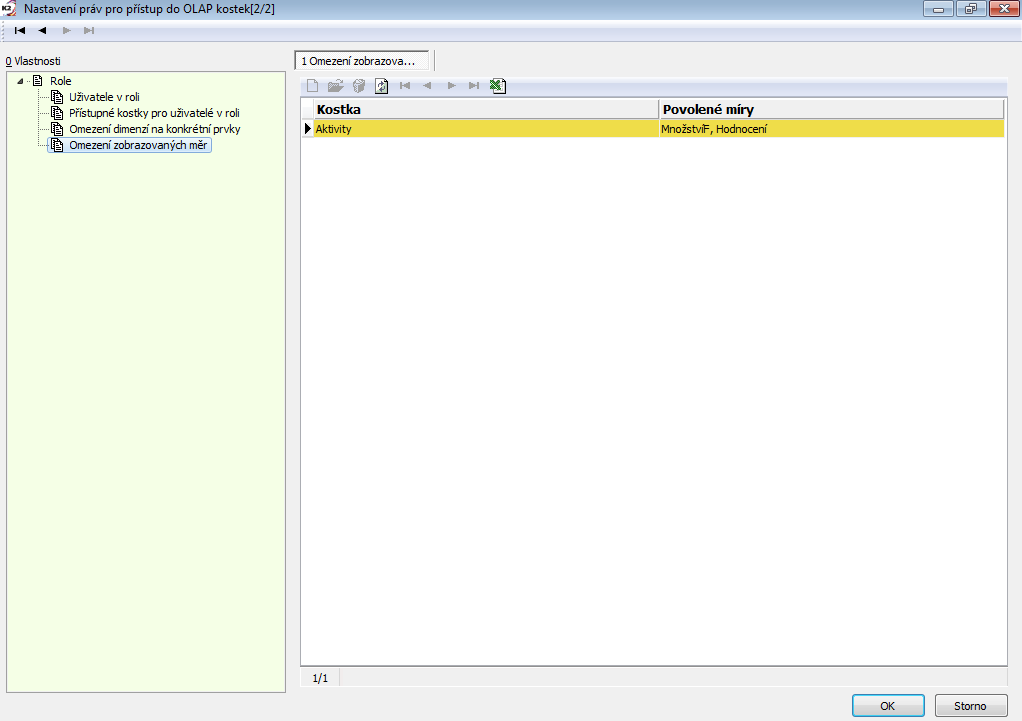Select Omezení dimenzí na konkrétní prvky
1022x721 pixels.
(155, 129)
